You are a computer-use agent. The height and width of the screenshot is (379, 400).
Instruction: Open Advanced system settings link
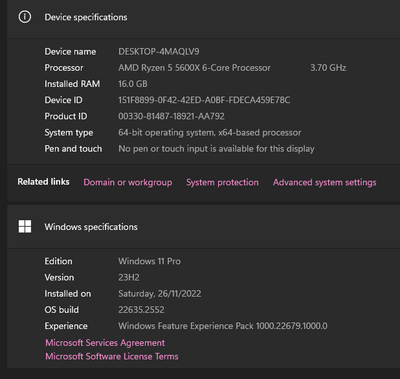(325, 182)
